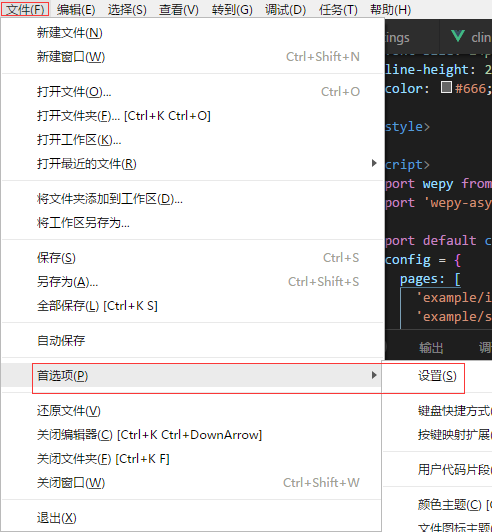Screen dimensions: 492x532
Task: Open the 文件(F) menu
Action: (x=25, y=10)
